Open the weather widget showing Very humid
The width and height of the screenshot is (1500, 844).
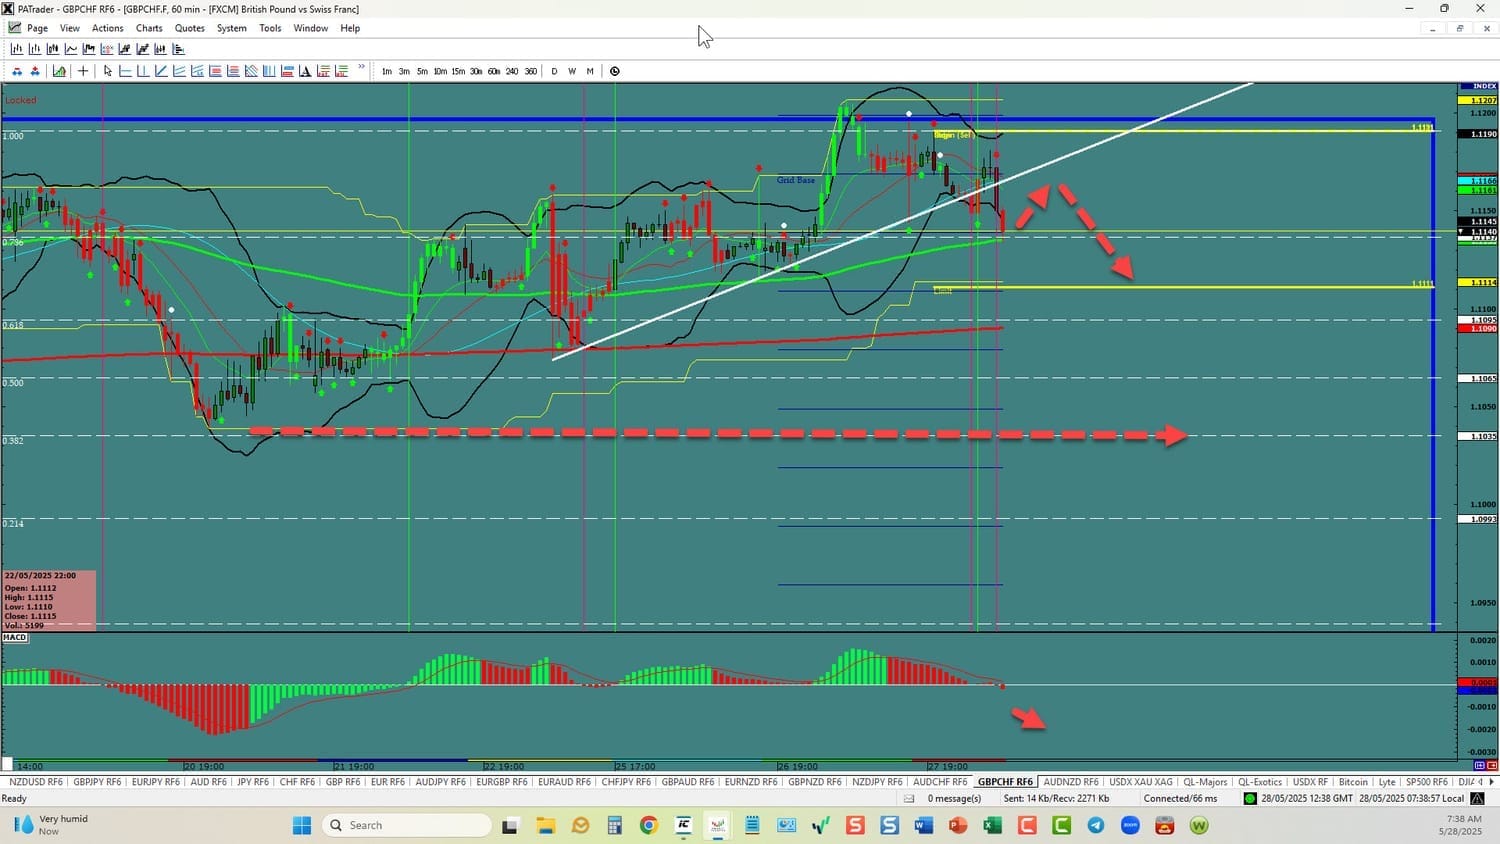pyautogui.click(x=51, y=825)
